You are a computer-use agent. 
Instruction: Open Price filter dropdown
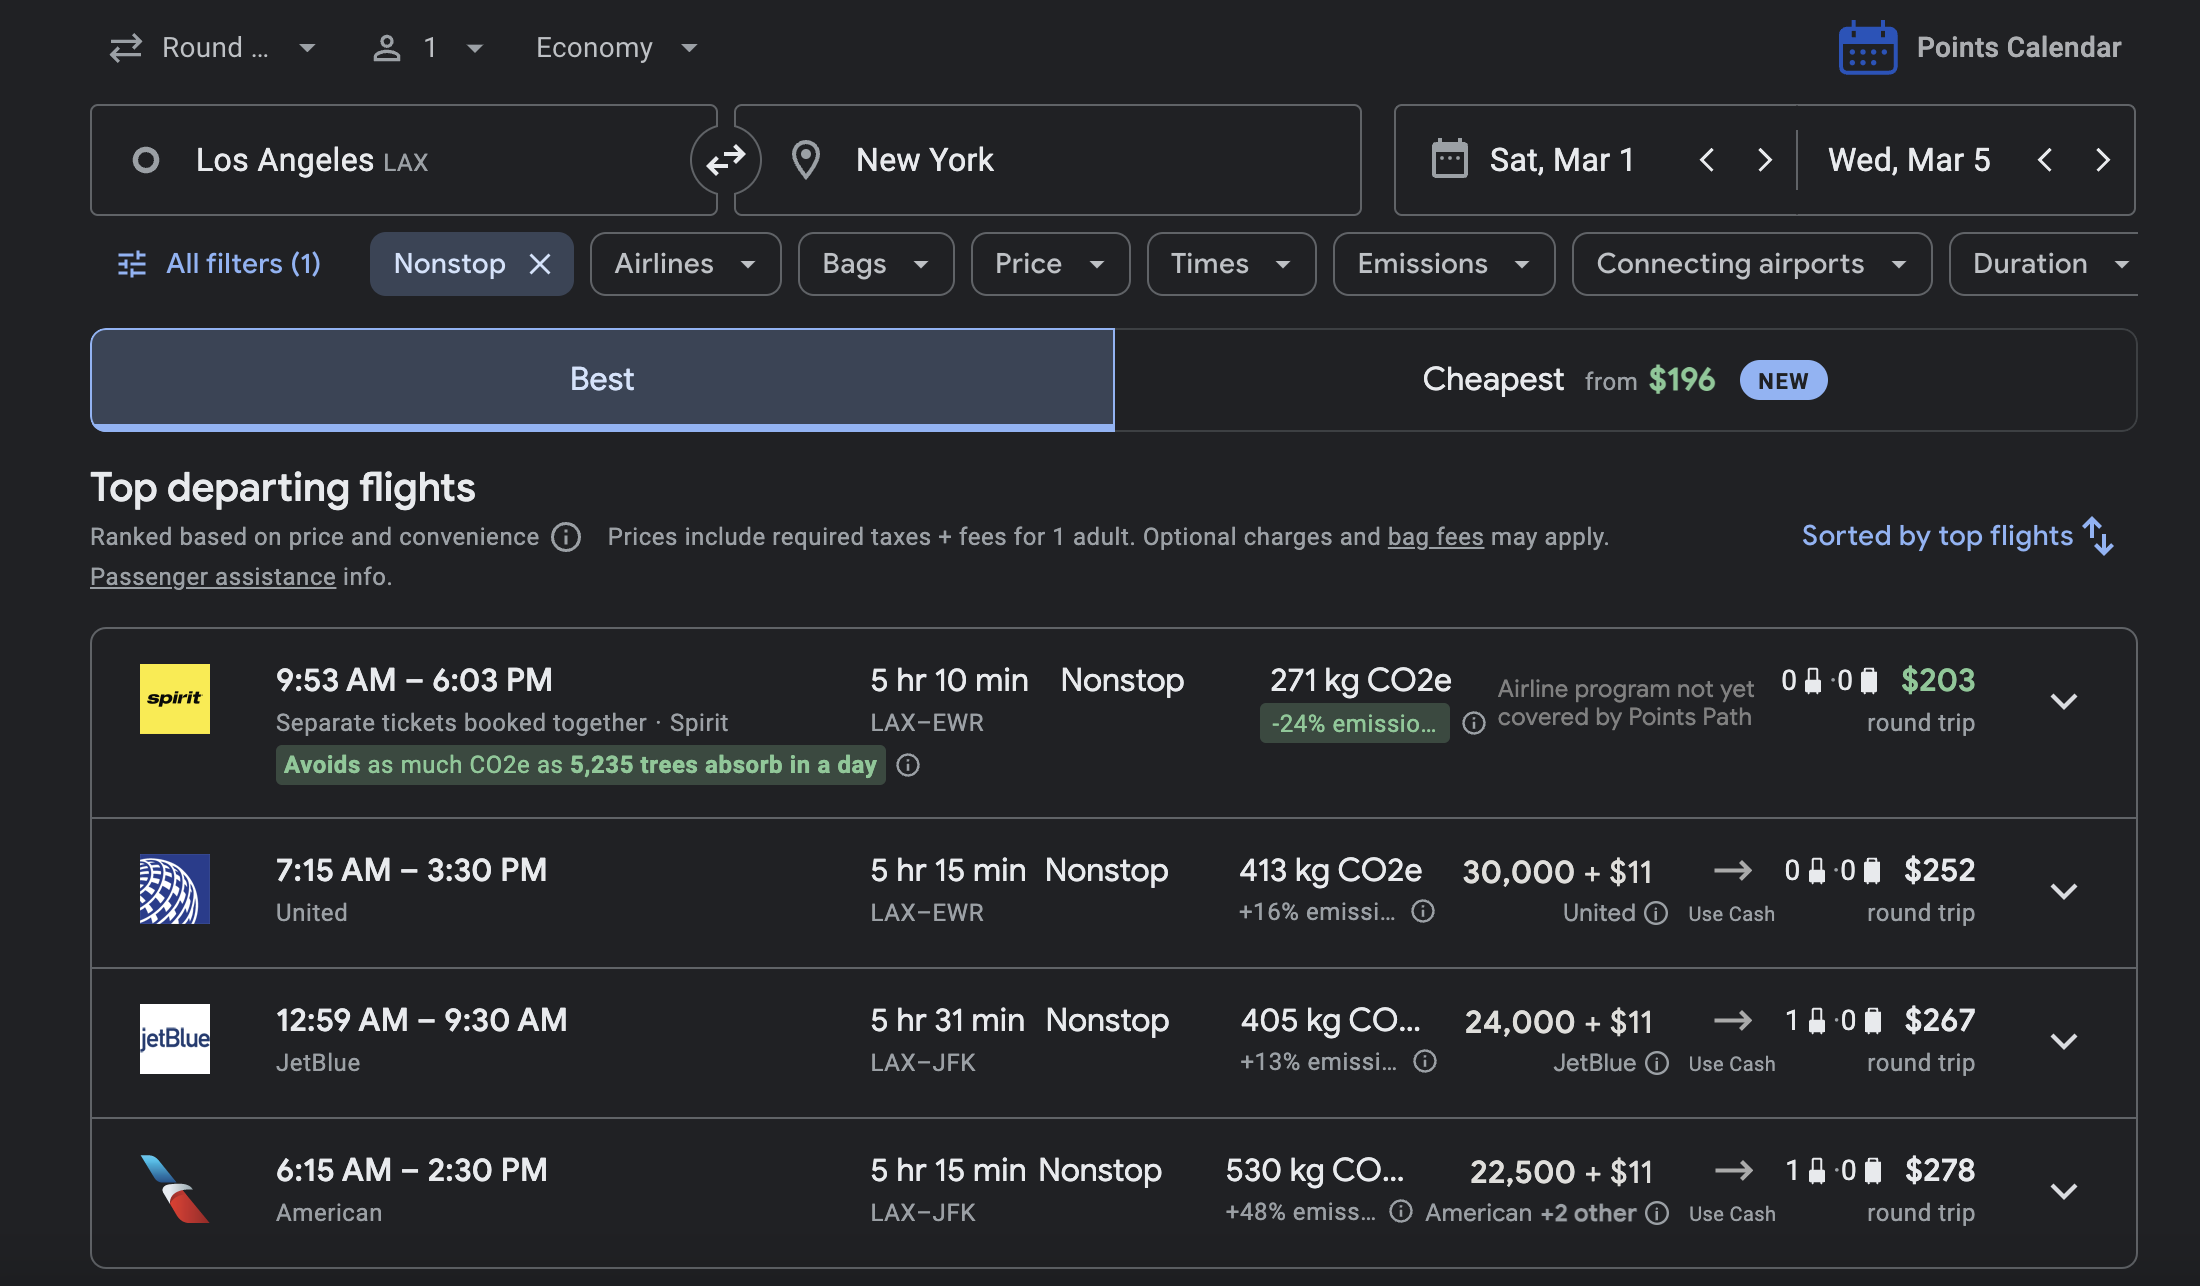pos(1050,264)
